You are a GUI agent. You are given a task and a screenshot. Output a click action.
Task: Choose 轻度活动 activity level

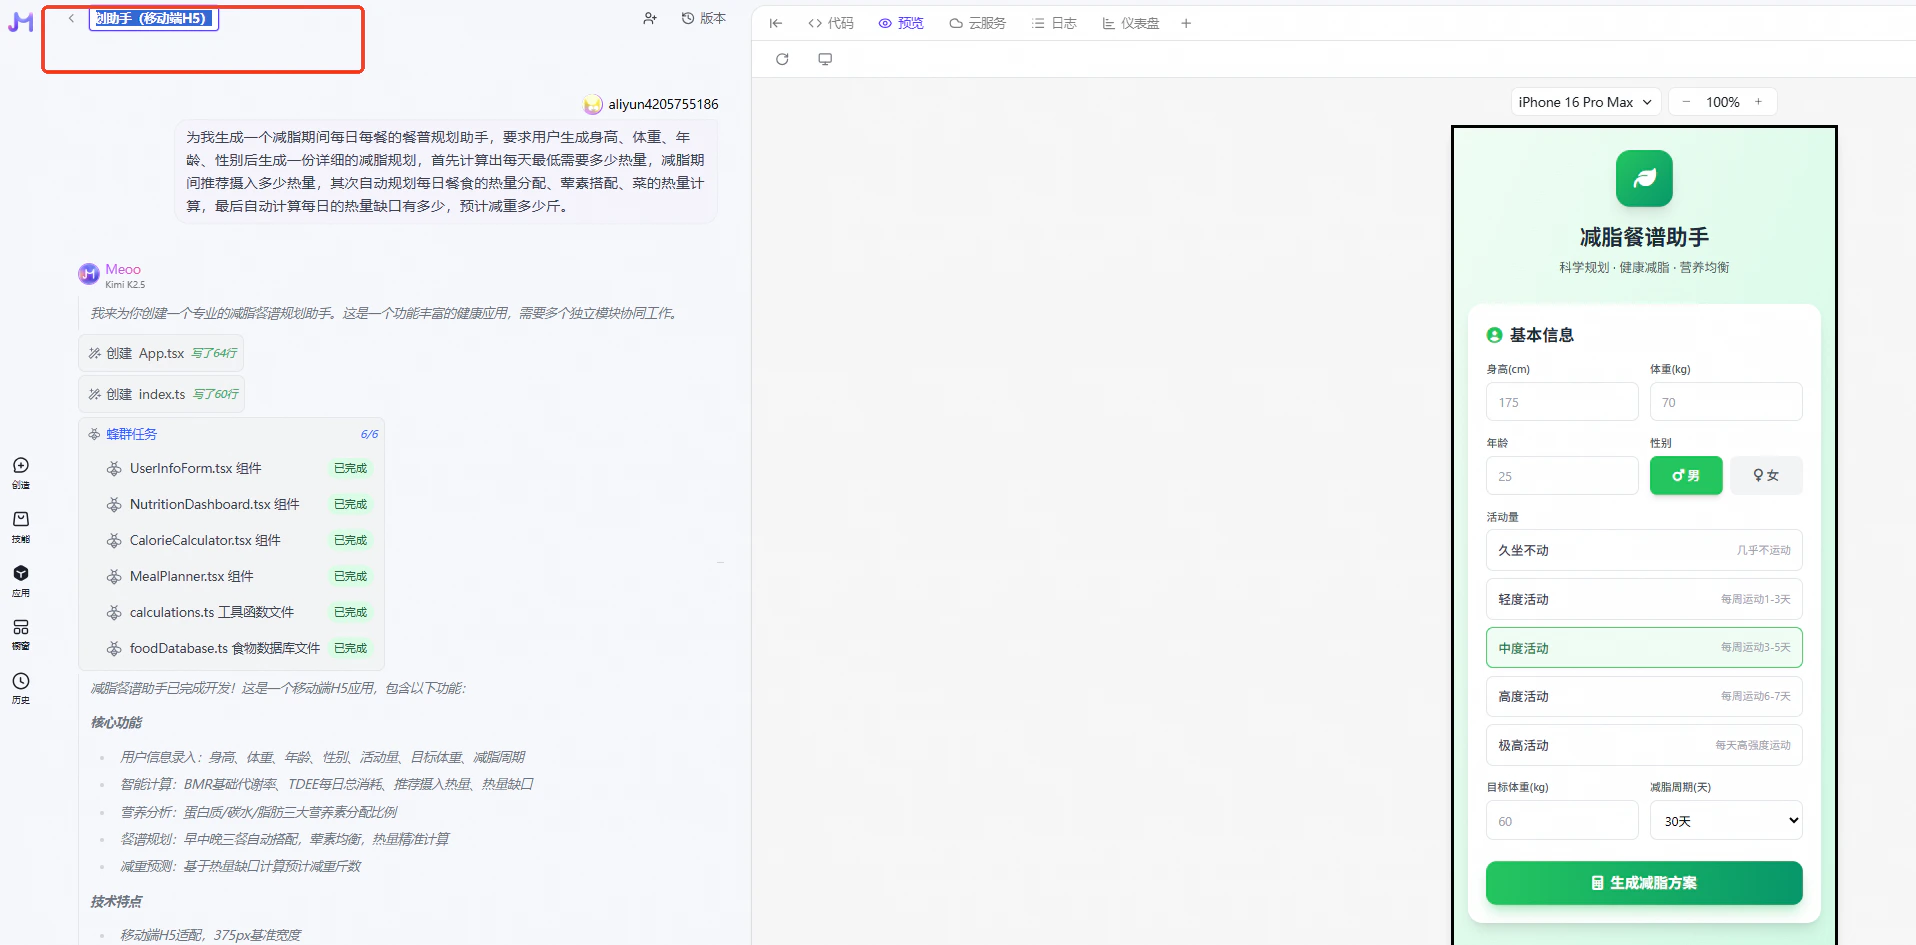pos(1644,599)
